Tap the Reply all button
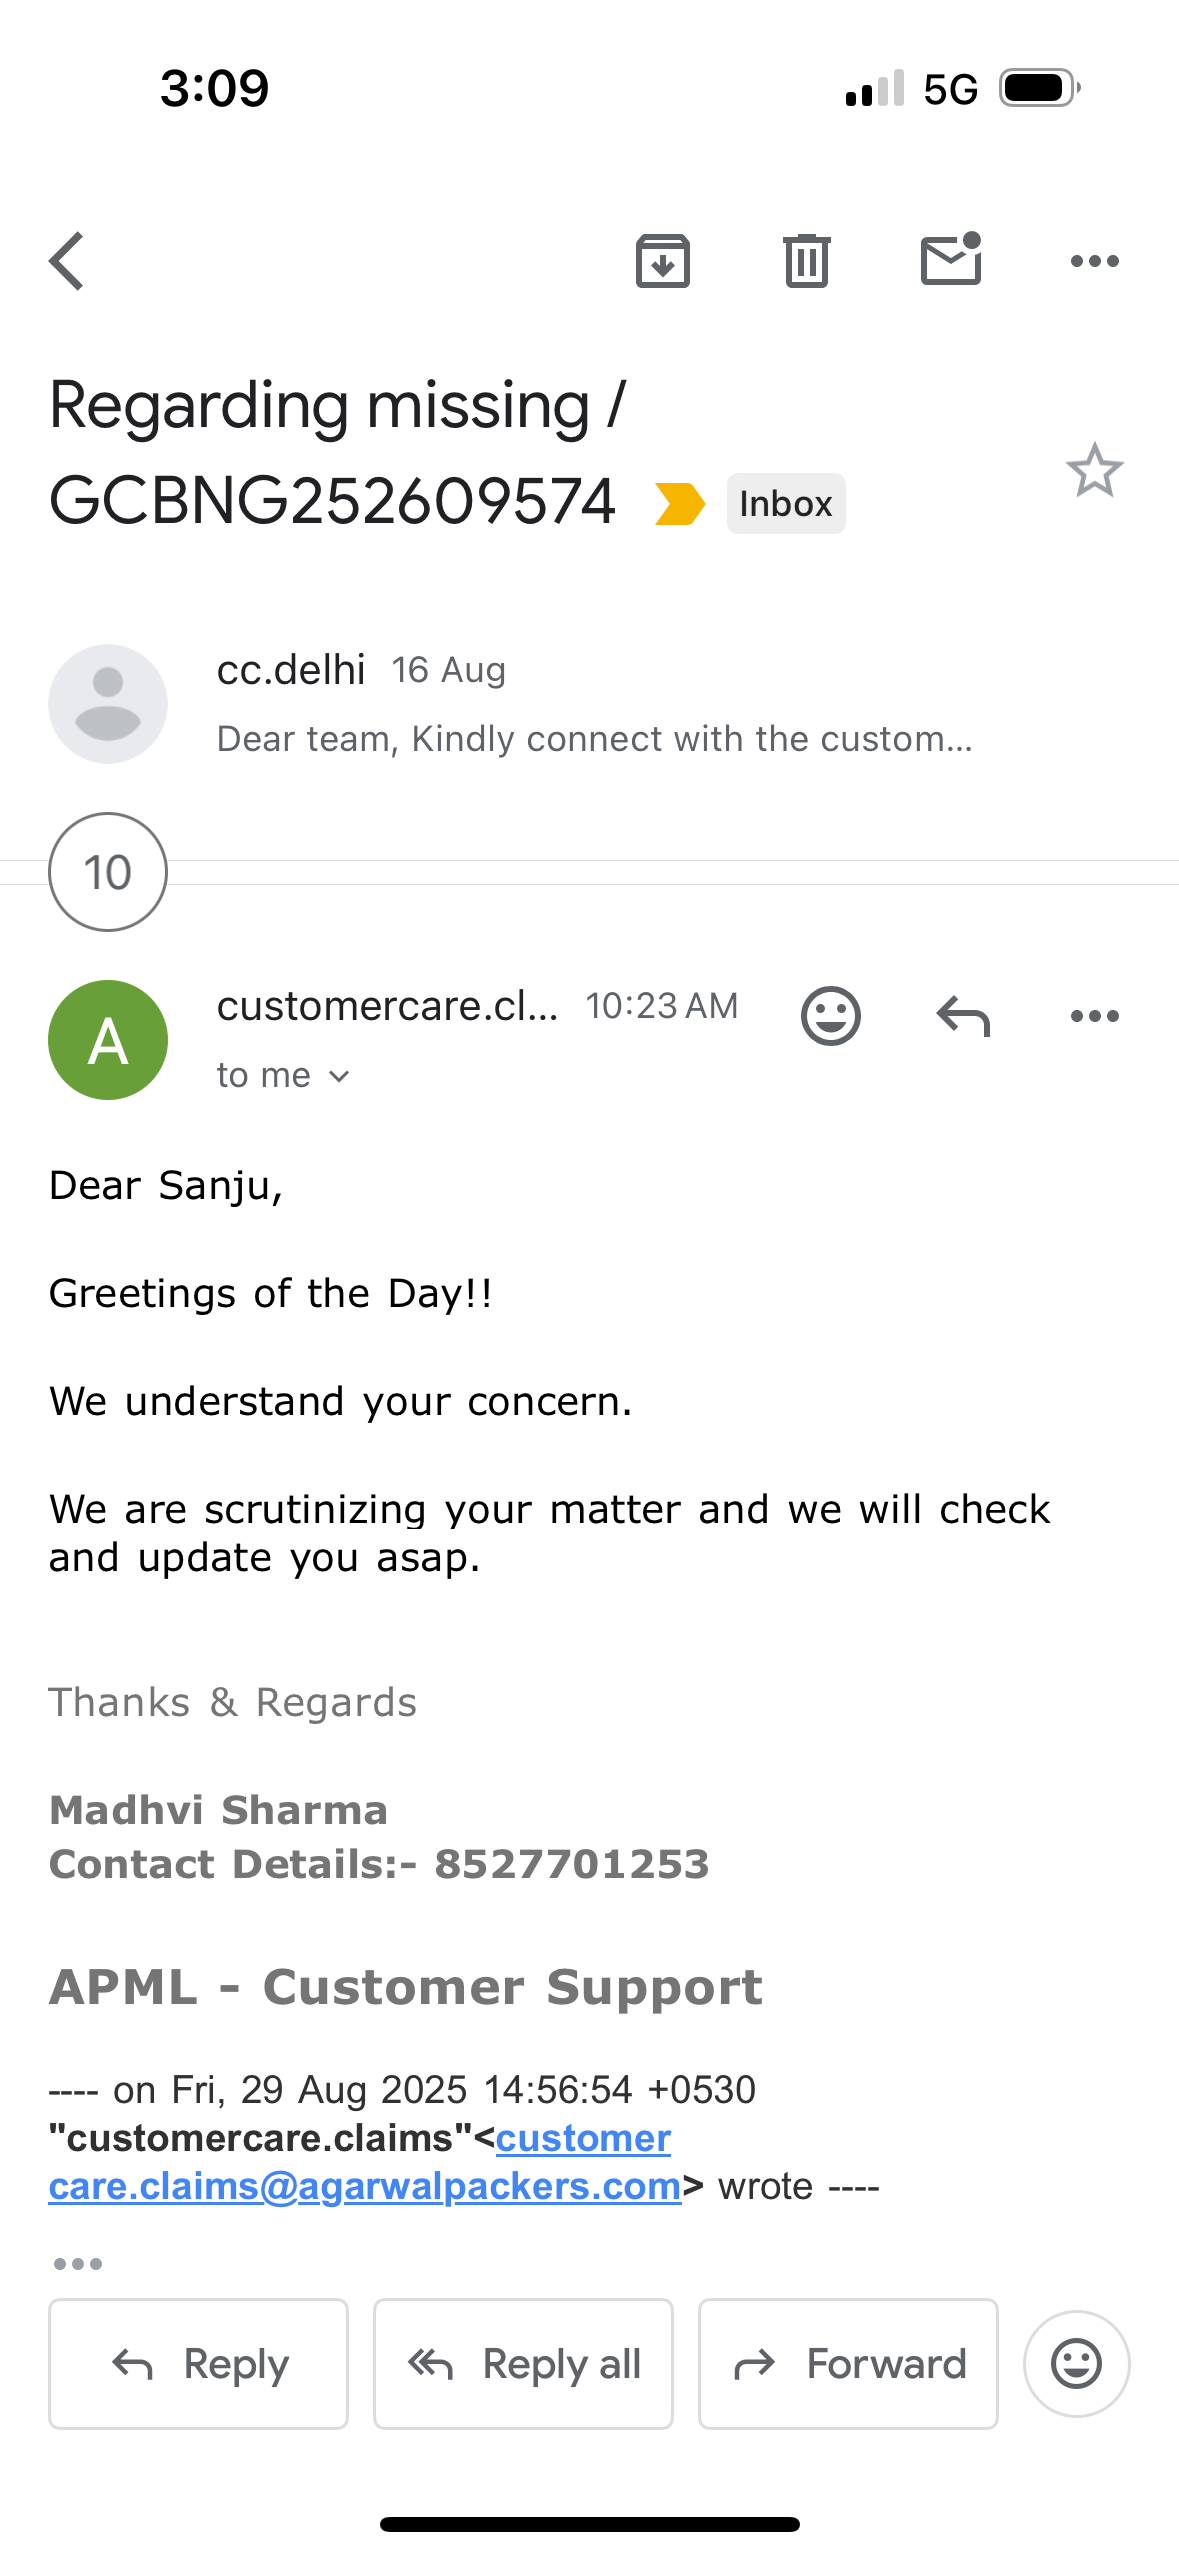This screenshot has width=1179, height=2556. pyautogui.click(x=523, y=2364)
